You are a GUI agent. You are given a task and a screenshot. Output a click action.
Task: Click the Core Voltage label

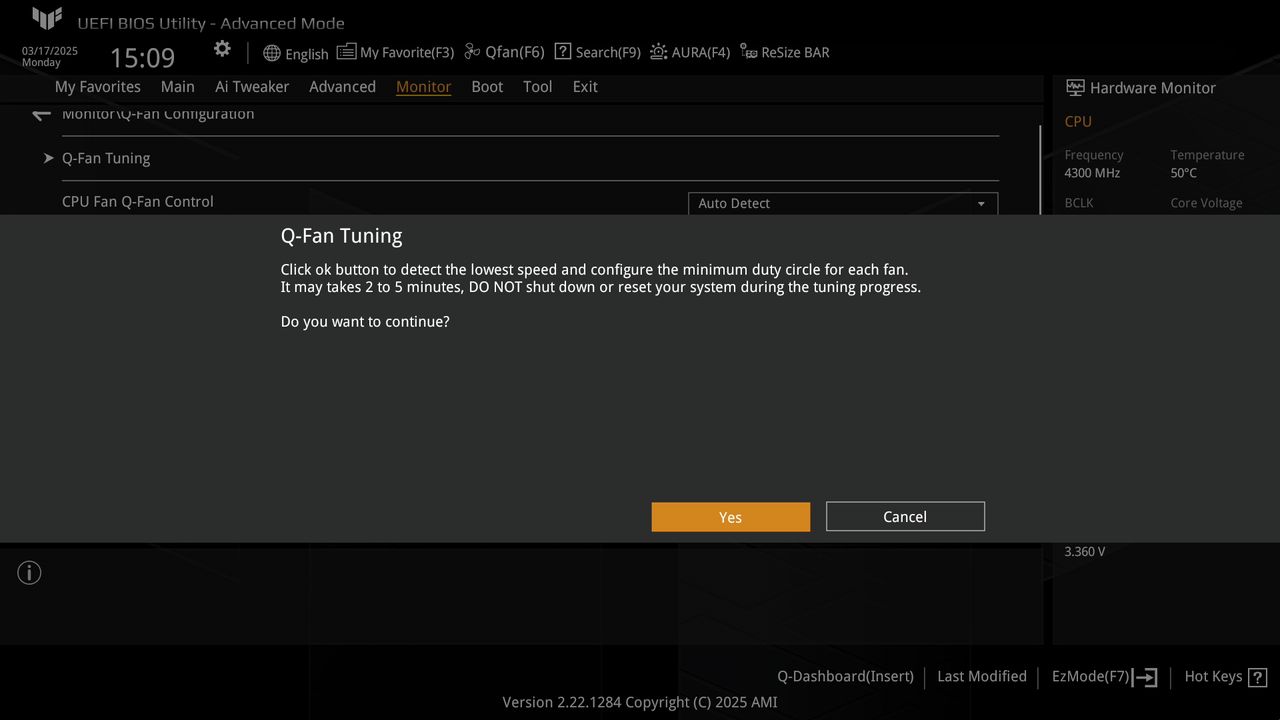point(1206,203)
